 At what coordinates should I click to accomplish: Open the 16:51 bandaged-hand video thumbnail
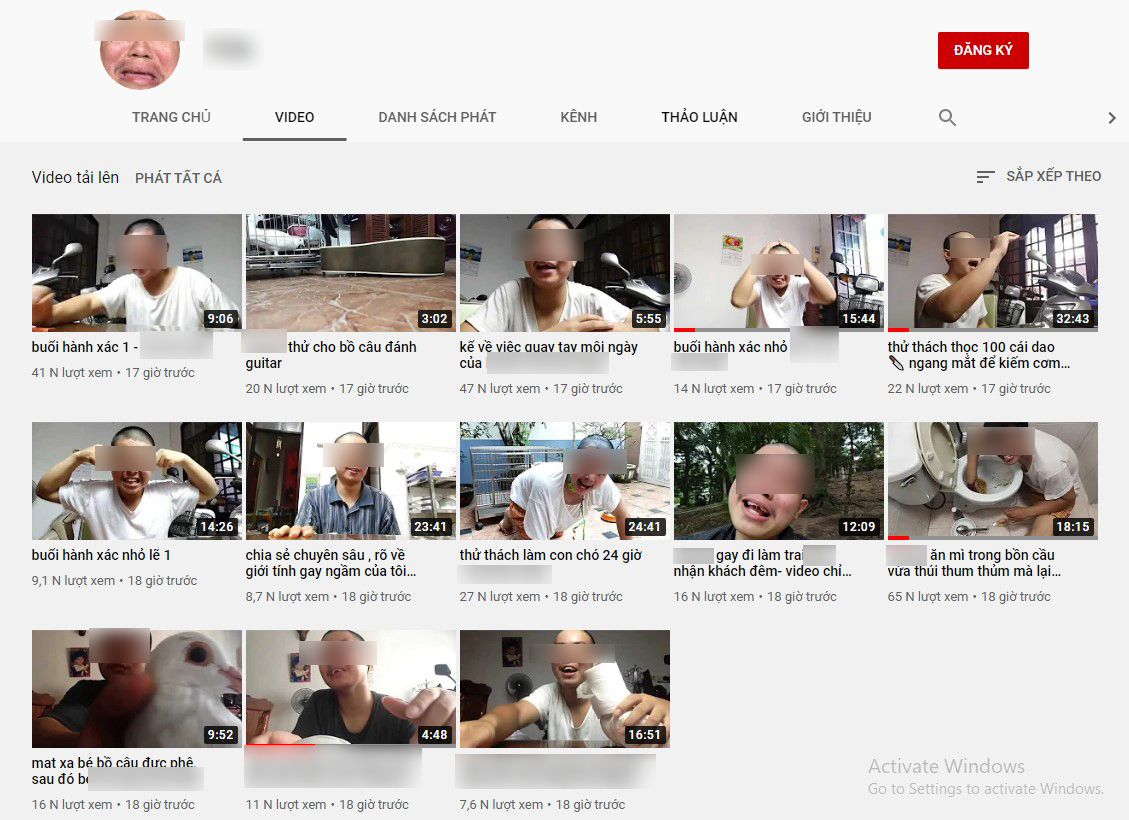click(x=564, y=688)
